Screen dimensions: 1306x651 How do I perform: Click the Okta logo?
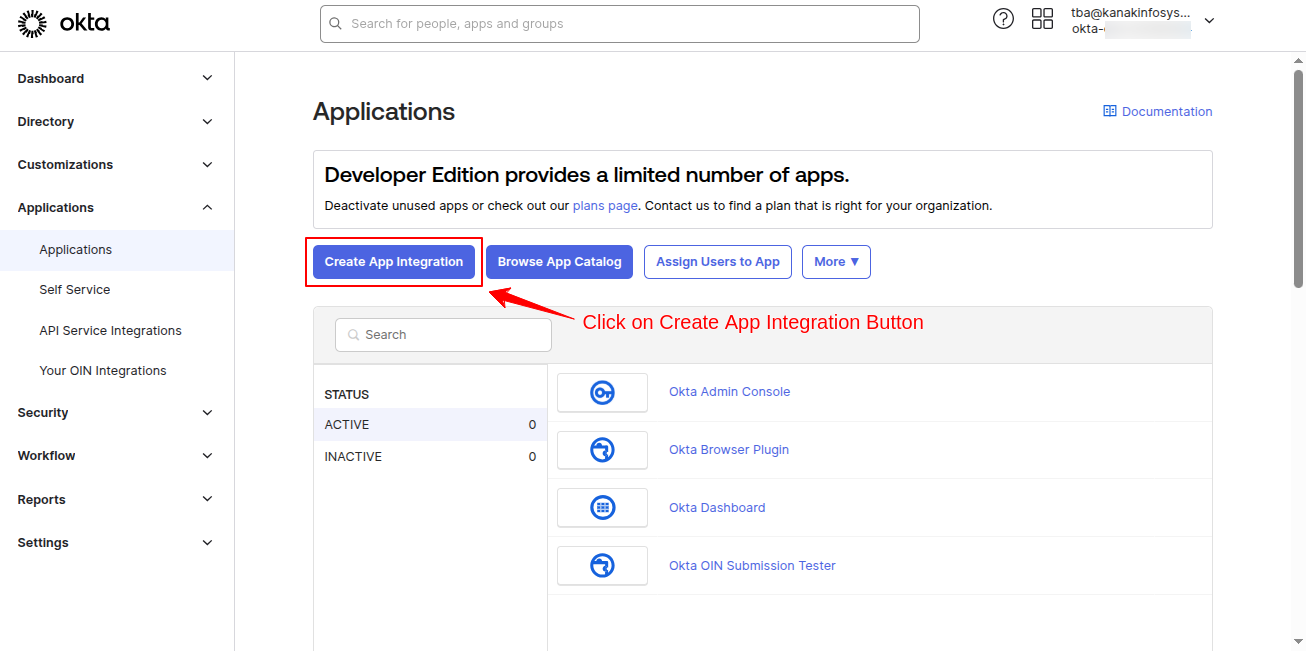pyautogui.click(x=64, y=23)
